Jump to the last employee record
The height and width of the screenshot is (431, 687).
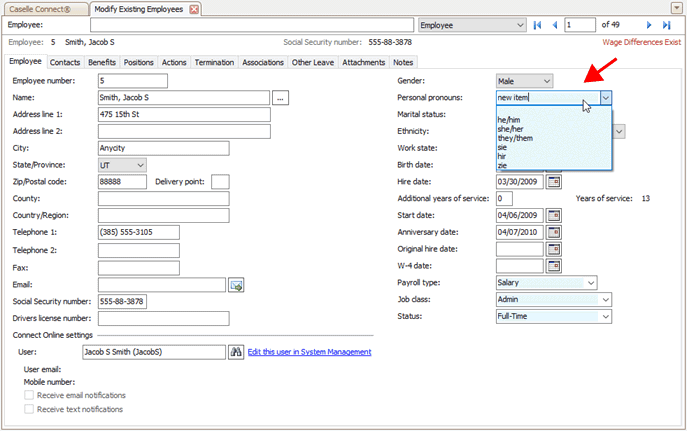(x=666, y=24)
